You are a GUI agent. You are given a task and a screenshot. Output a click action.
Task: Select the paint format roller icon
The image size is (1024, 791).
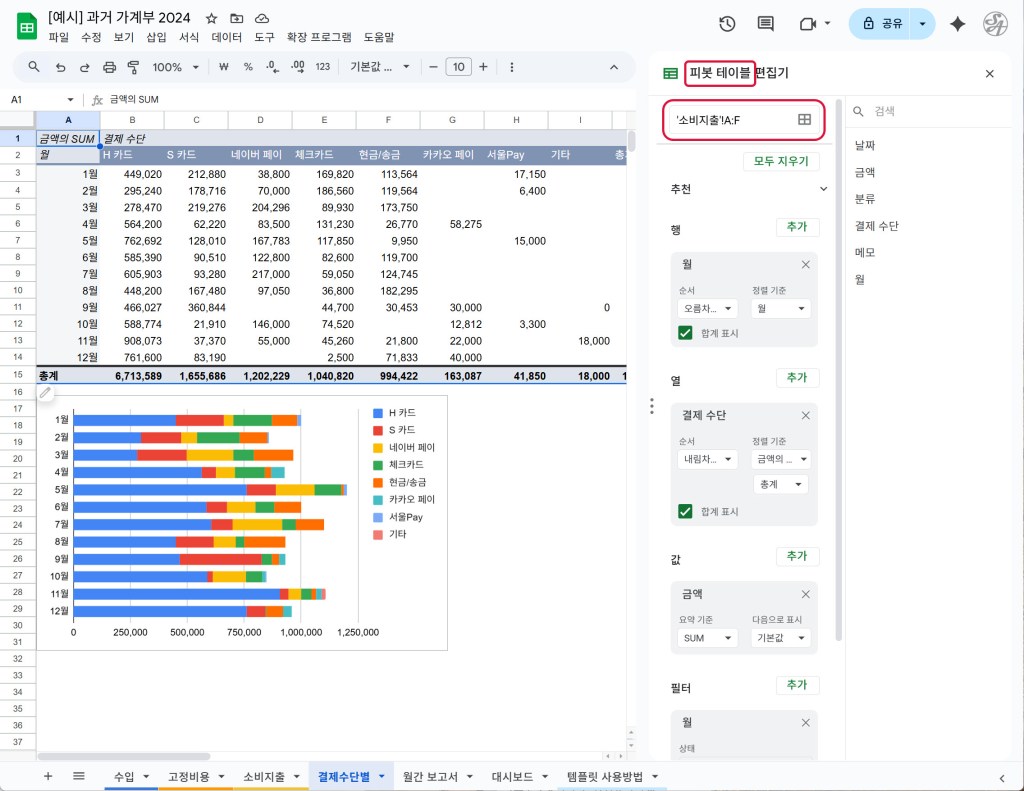[134, 67]
